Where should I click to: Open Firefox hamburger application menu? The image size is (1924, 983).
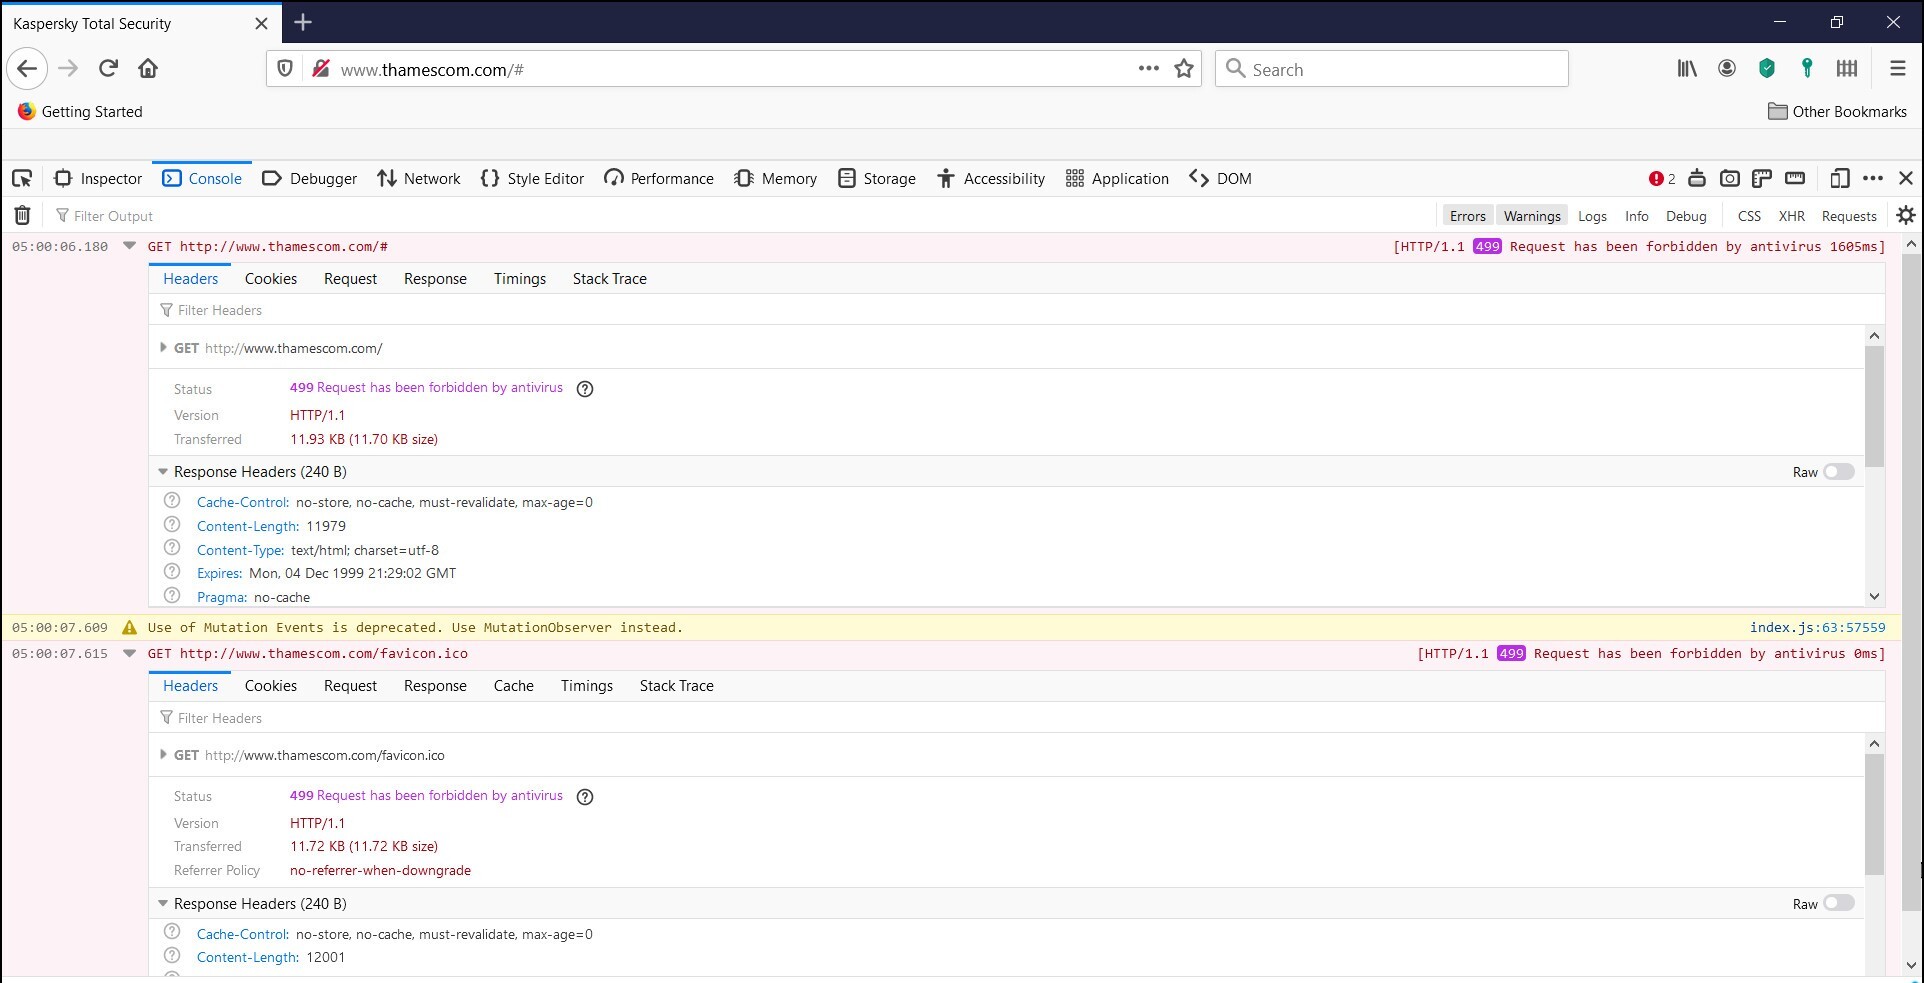(1897, 69)
